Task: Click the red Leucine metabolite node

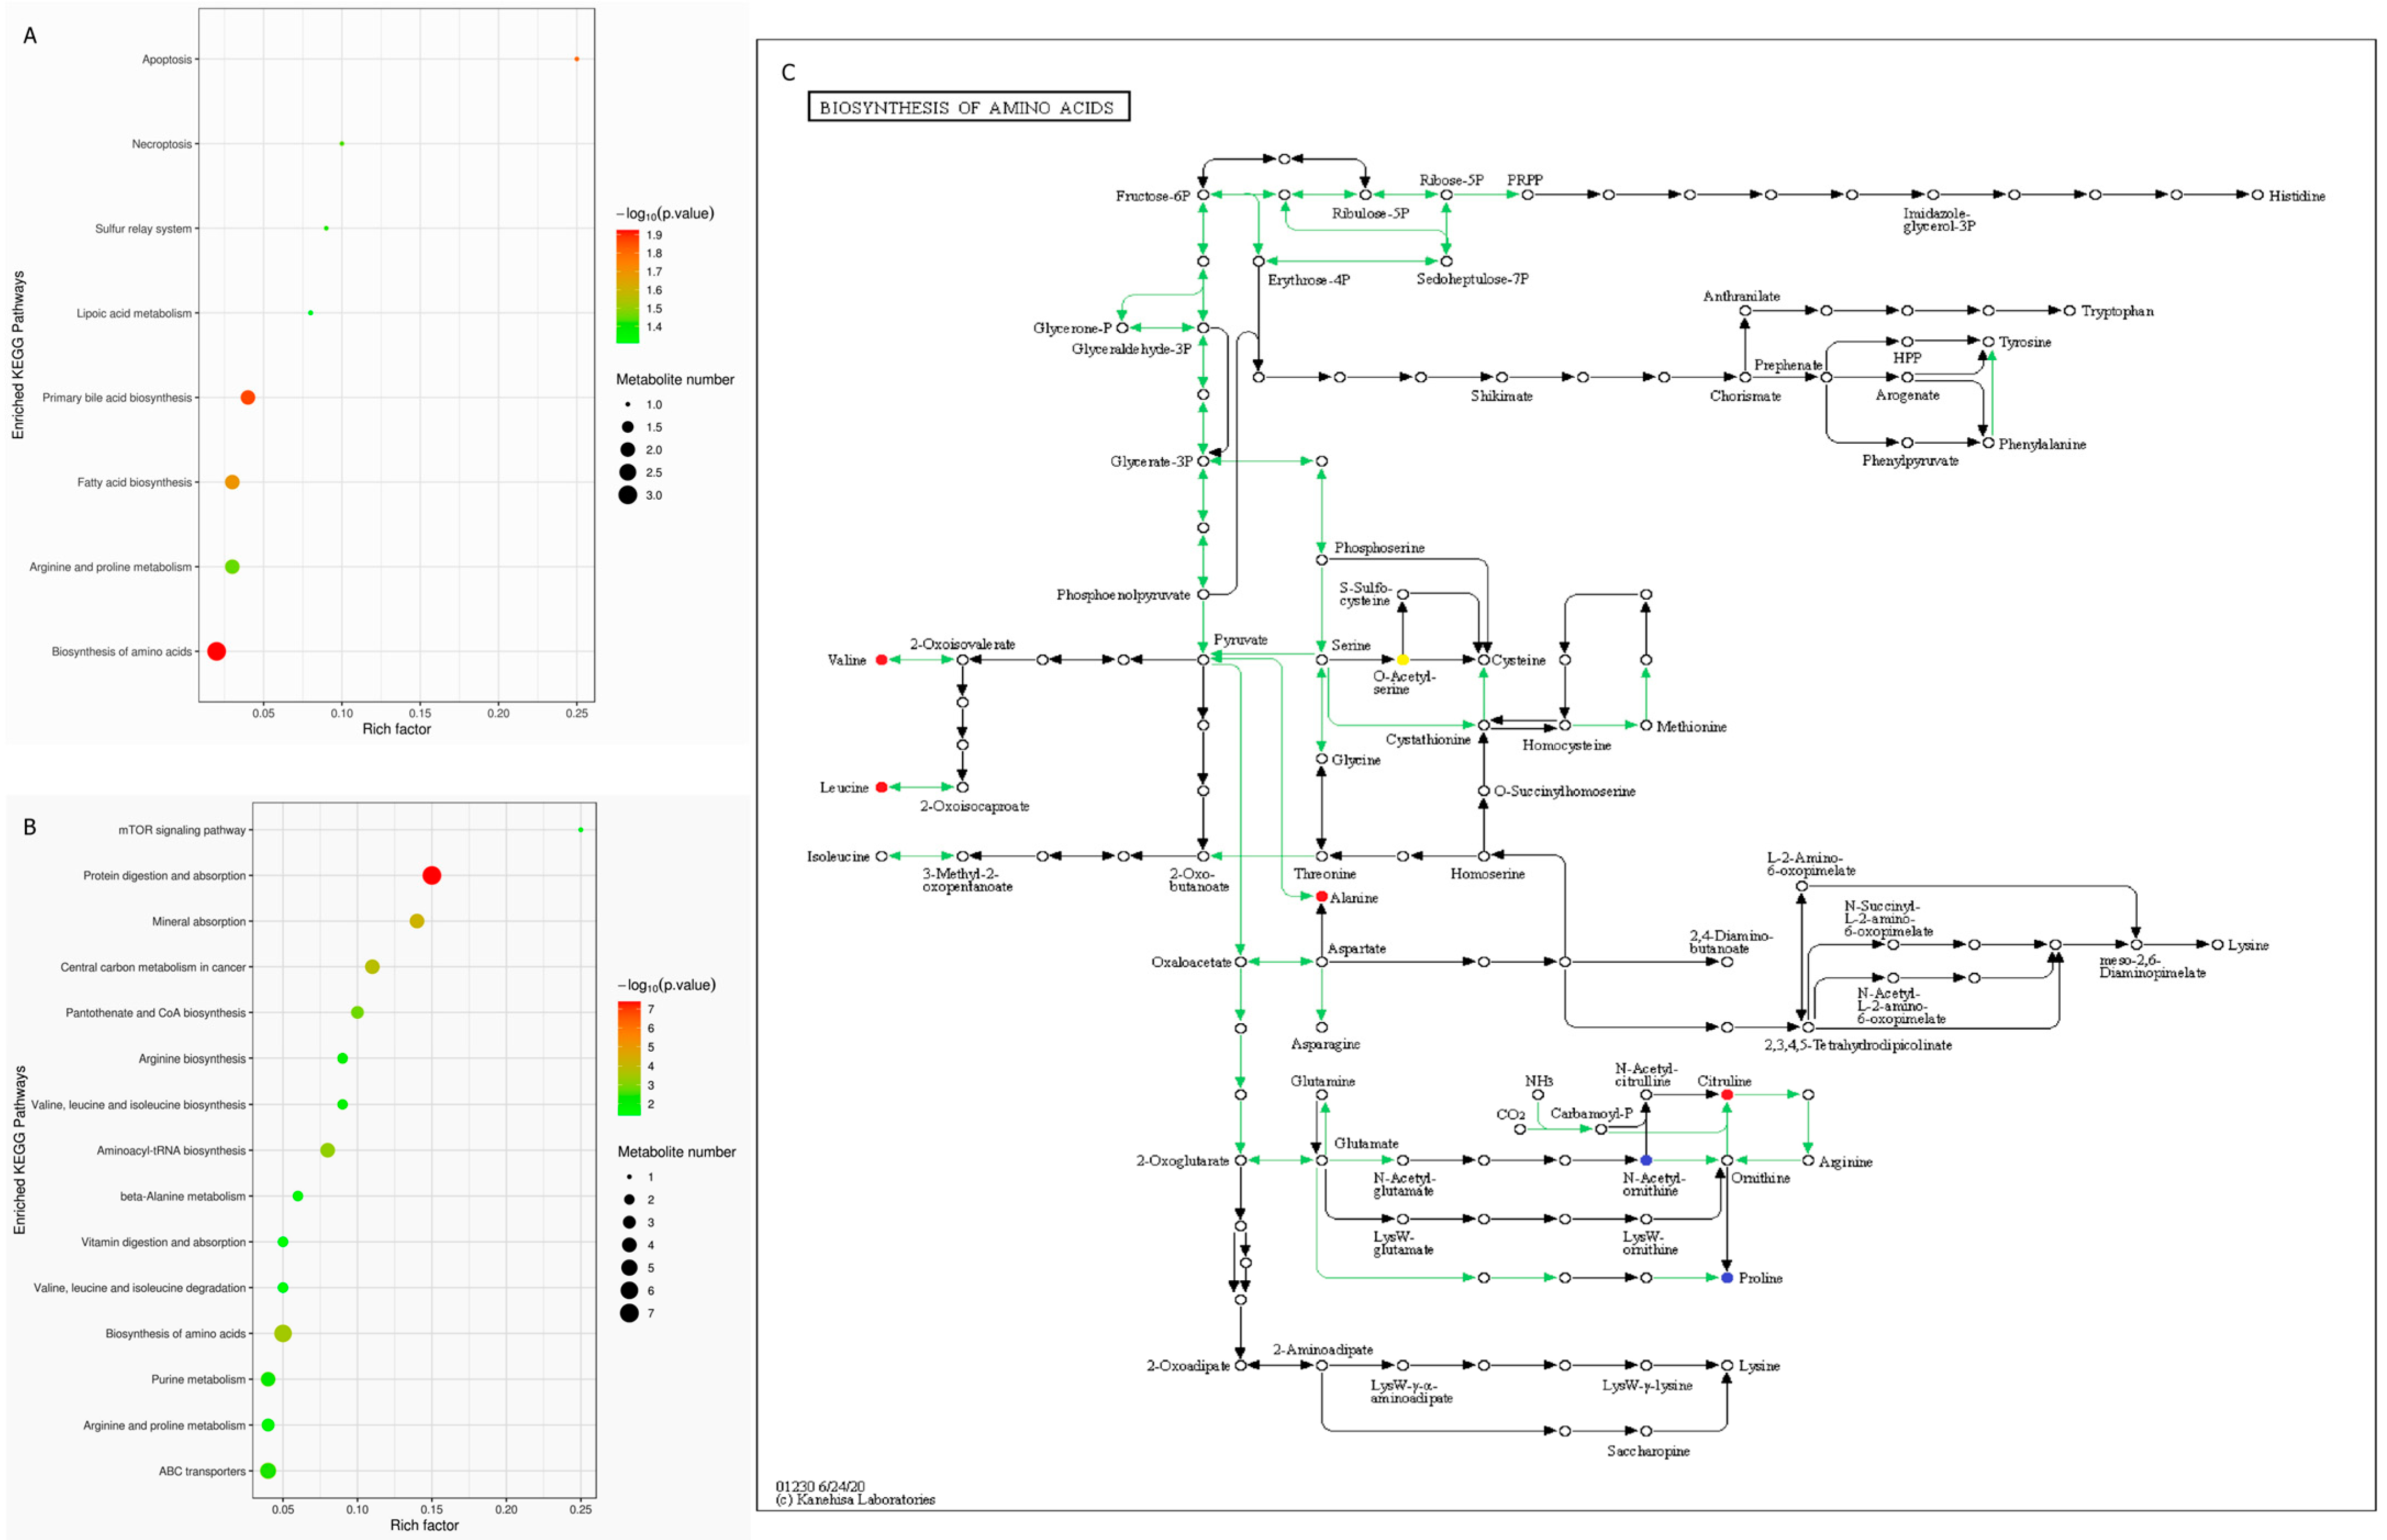Action: 881,787
